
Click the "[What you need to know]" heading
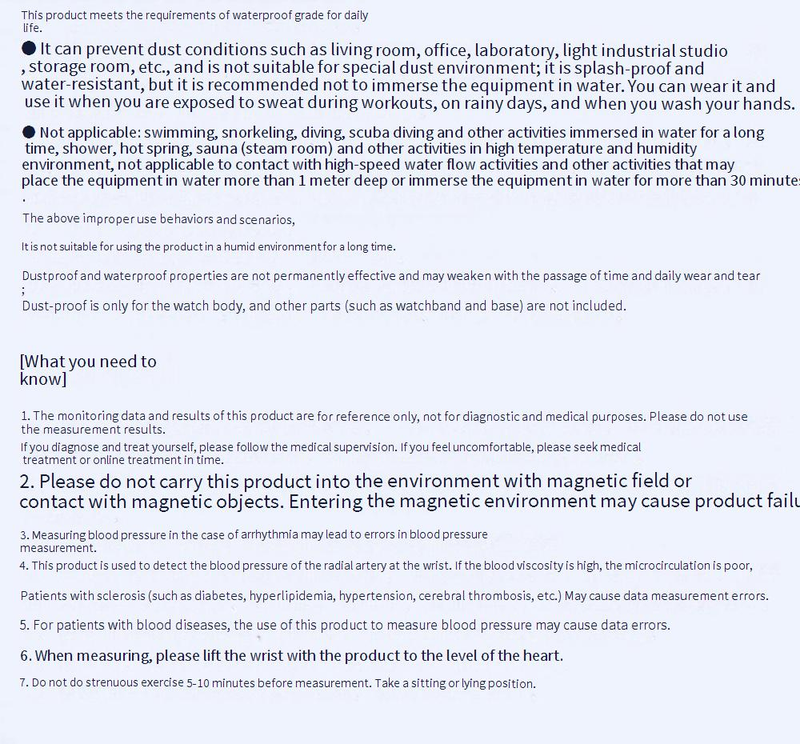pyautogui.click(x=88, y=370)
